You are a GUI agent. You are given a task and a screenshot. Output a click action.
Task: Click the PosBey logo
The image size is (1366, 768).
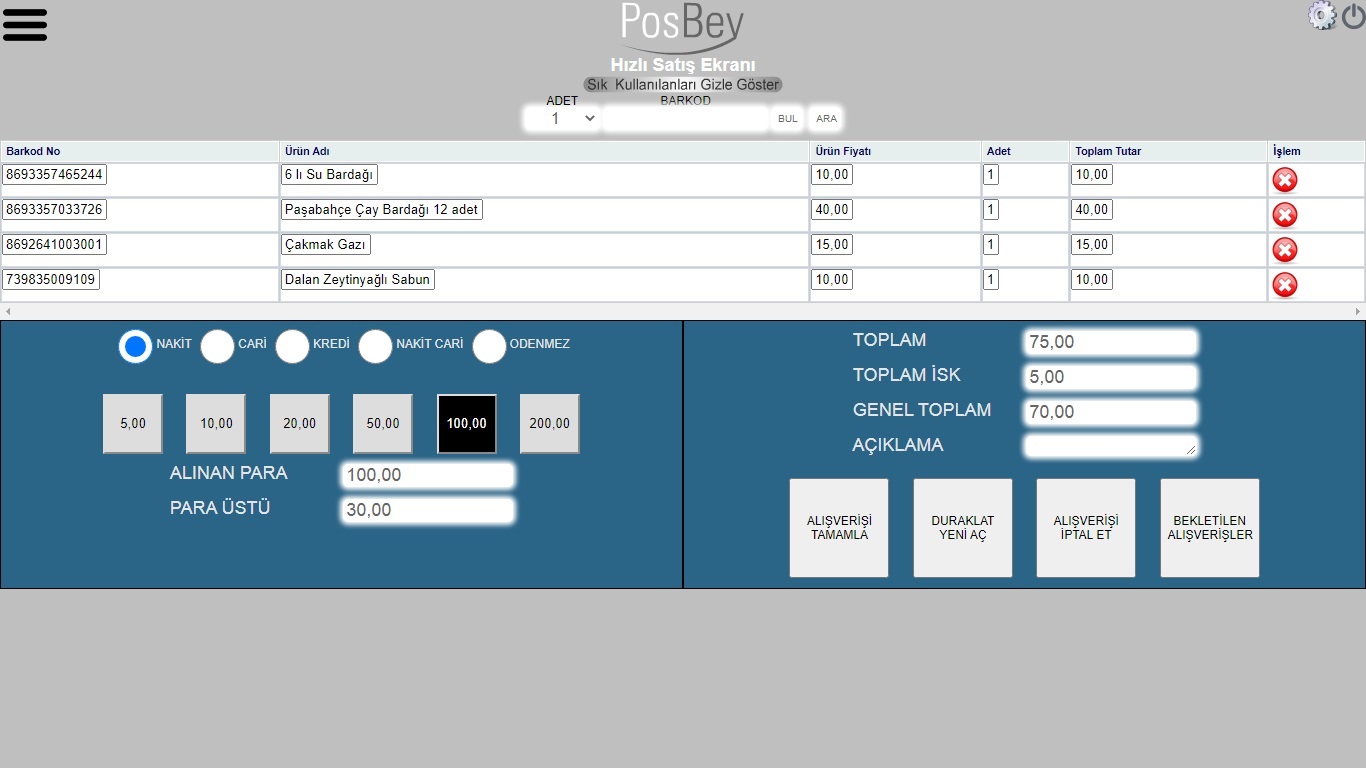point(682,26)
